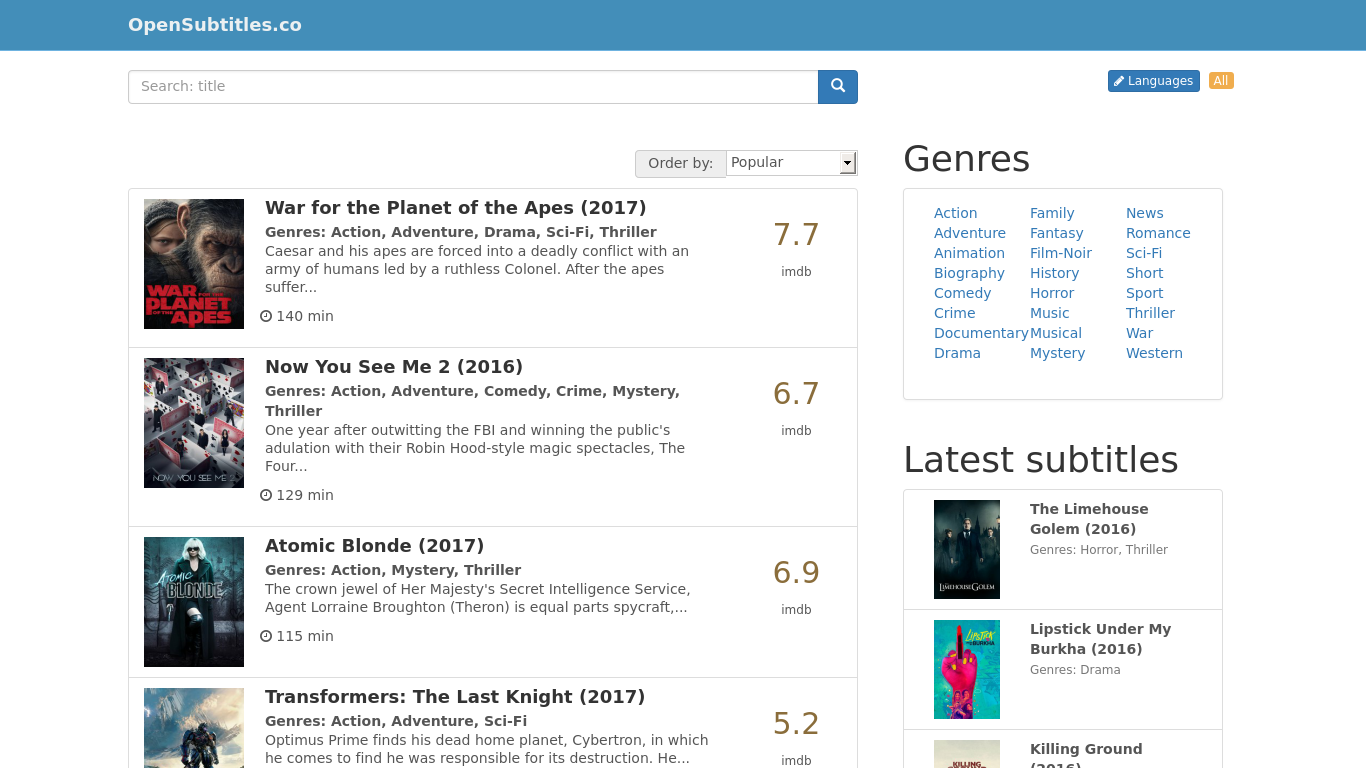Select the Film-Noir genre
This screenshot has height=768, width=1366.
click(1061, 253)
